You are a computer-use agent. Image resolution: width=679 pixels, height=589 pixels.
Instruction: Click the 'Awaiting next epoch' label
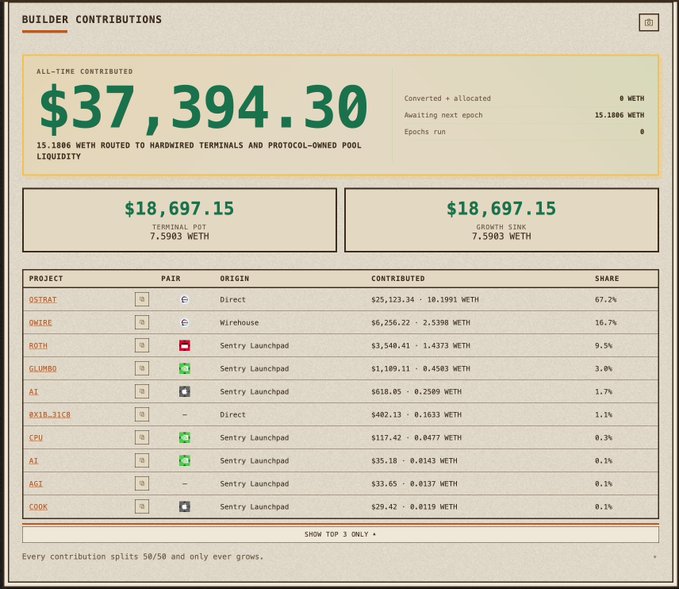[x=443, y=115]
